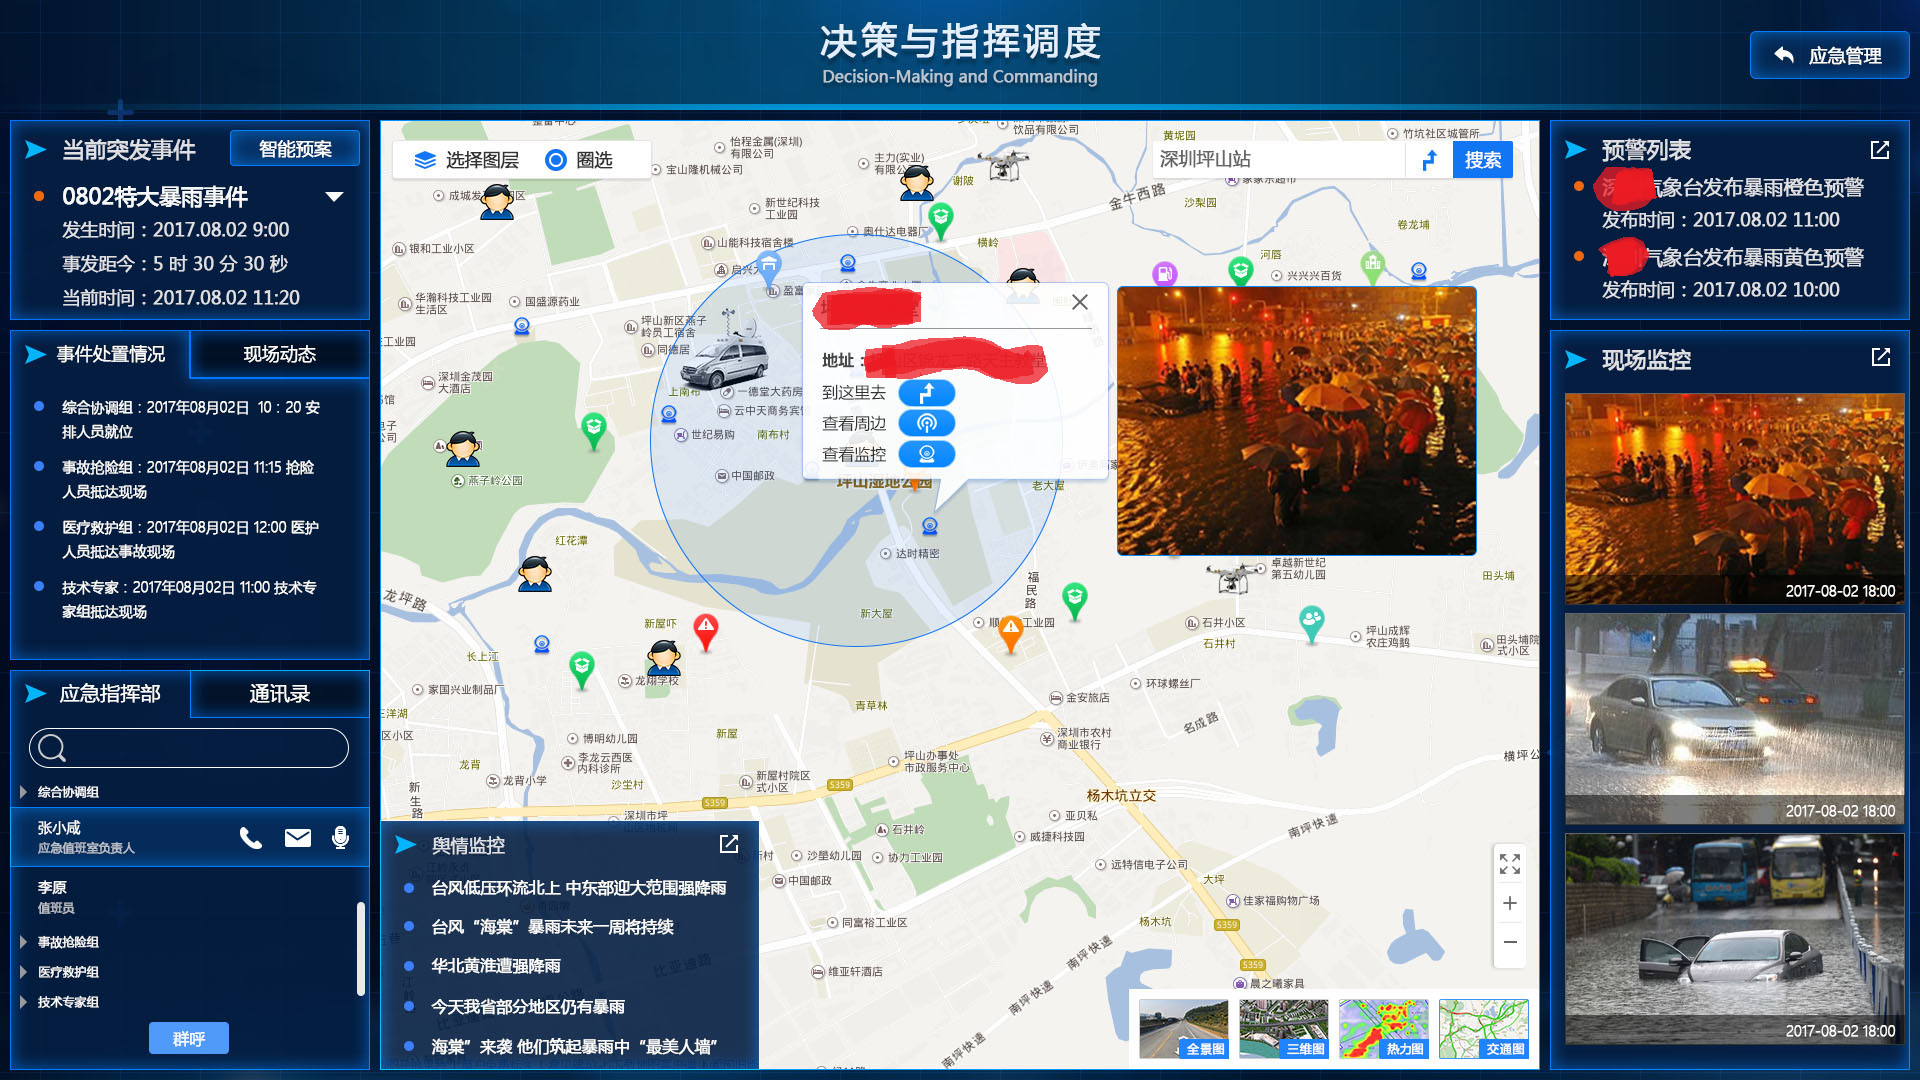Screen dimensions: 1920x1080
Task: Switch map to 热力图 view
Action: (x=1384, y=1028)
